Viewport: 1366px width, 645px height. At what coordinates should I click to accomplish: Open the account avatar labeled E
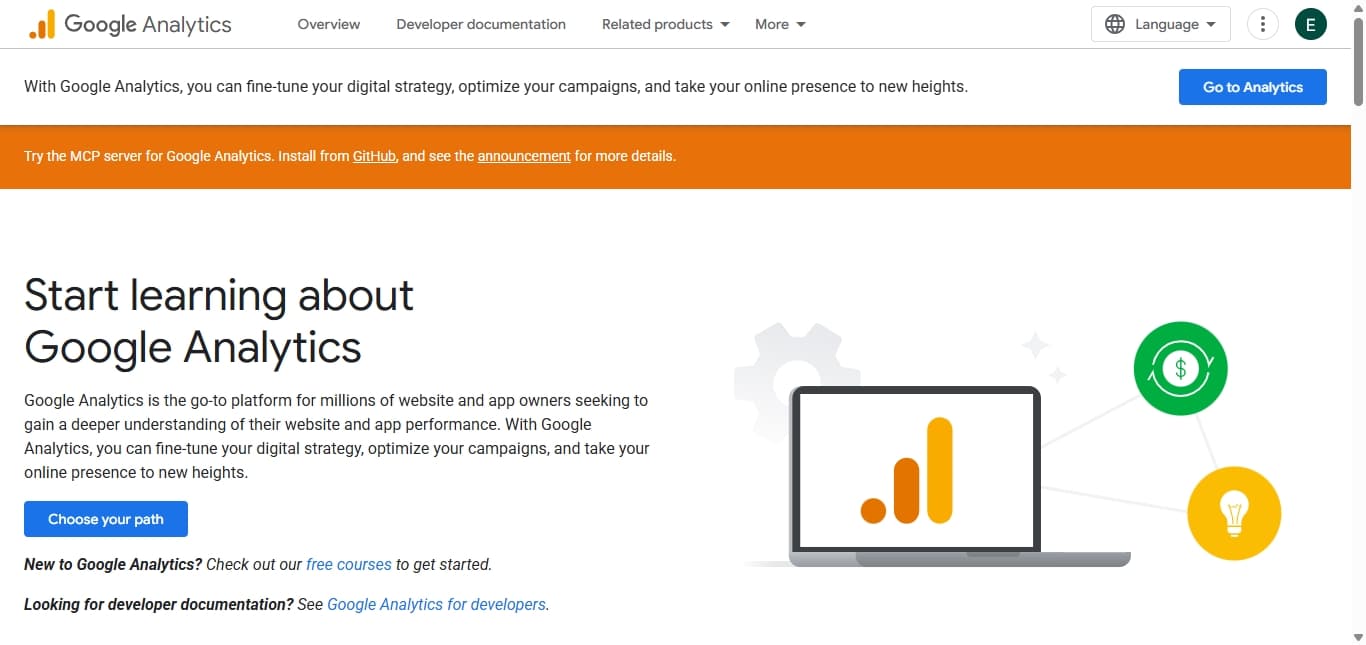1310,24
